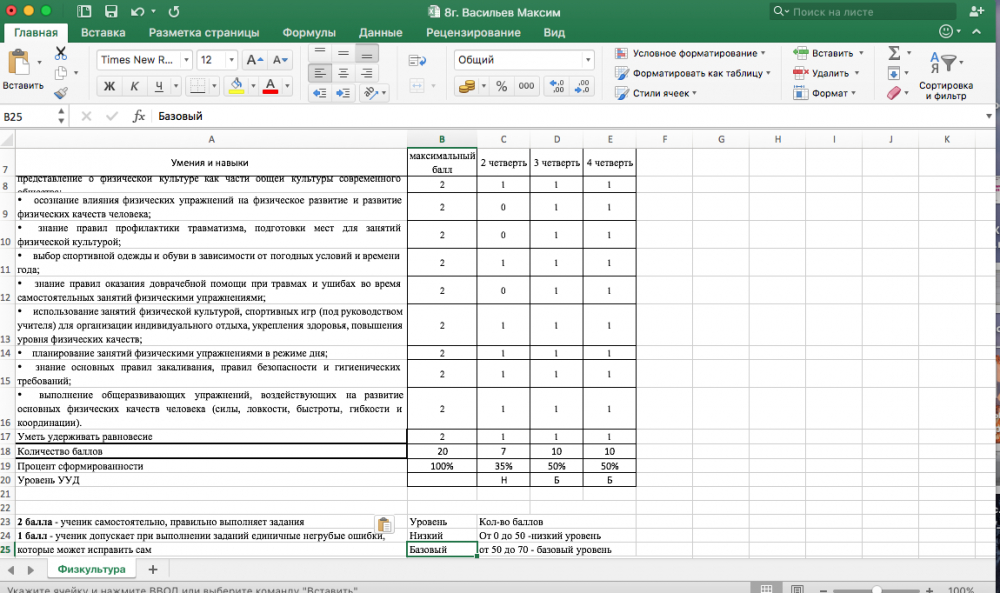Open the font size 12 dropdown
Screen dimensions: 1000x593
[x=231, y=60]
